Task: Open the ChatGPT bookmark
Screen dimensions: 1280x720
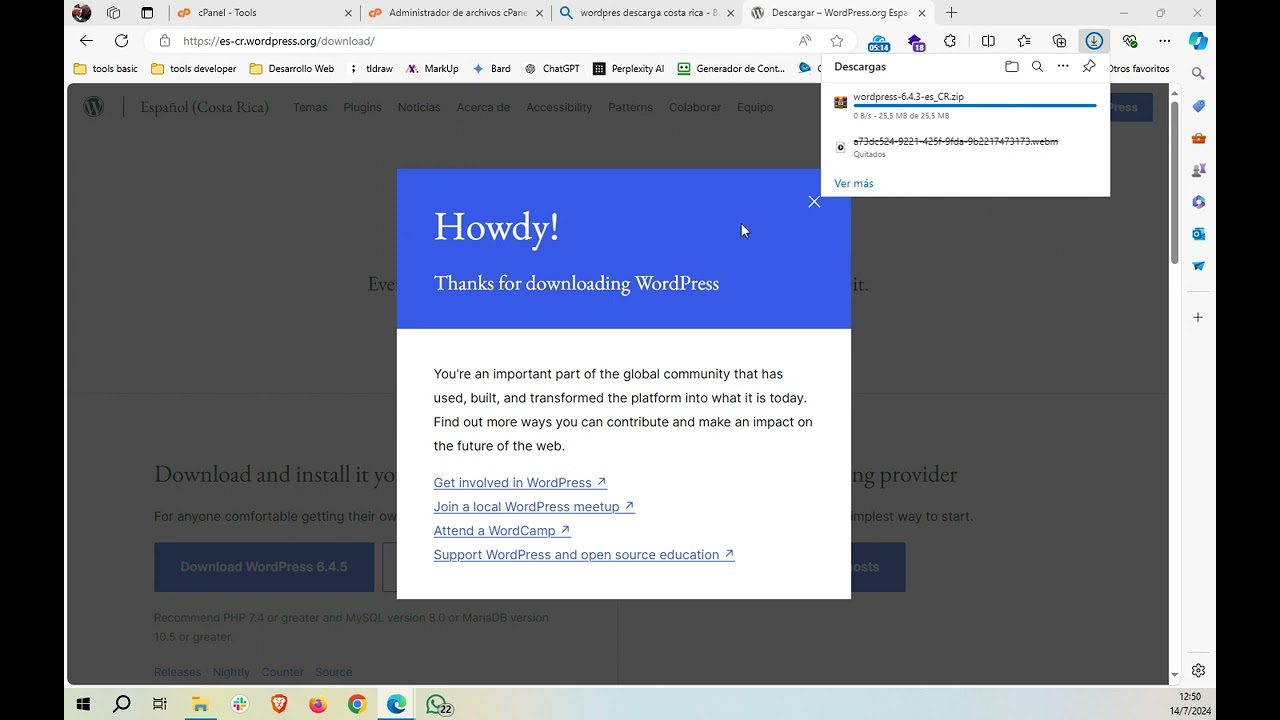Action: pyautogui.click(x=551, y=69)
